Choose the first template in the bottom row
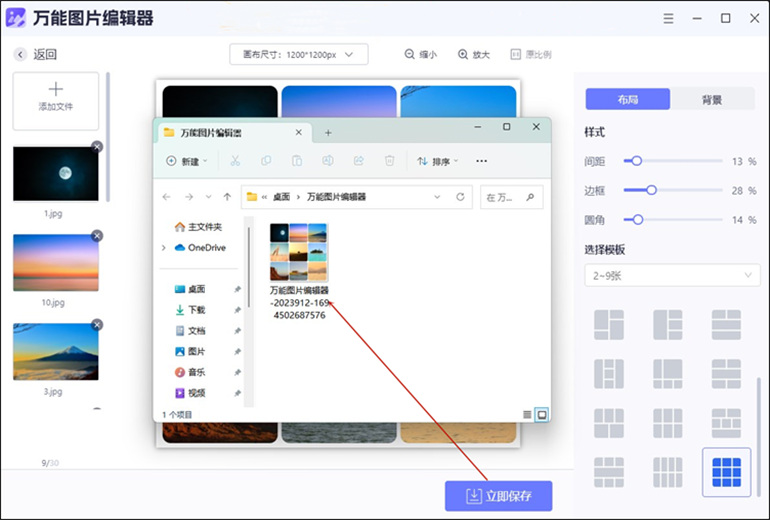This screenshot has width=770, height=520. (609, 472)
